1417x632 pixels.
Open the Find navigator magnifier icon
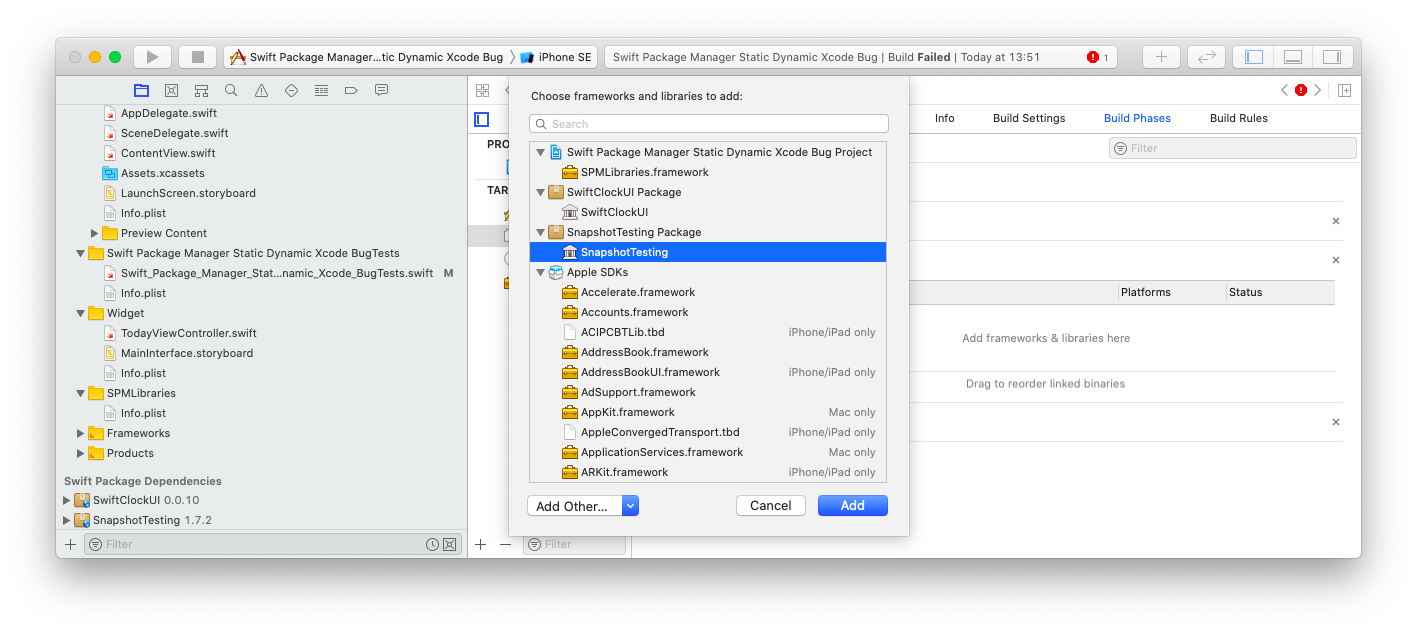point(231,90)
